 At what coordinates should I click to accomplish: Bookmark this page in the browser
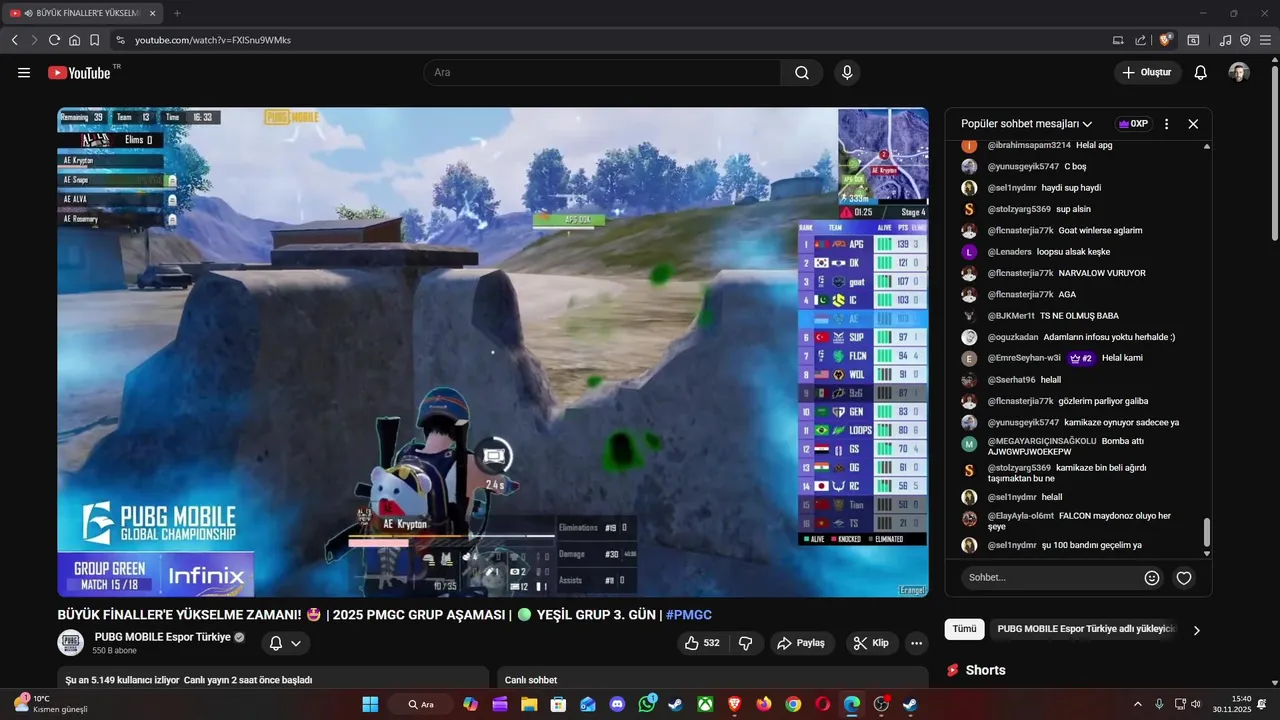[94, 40]
